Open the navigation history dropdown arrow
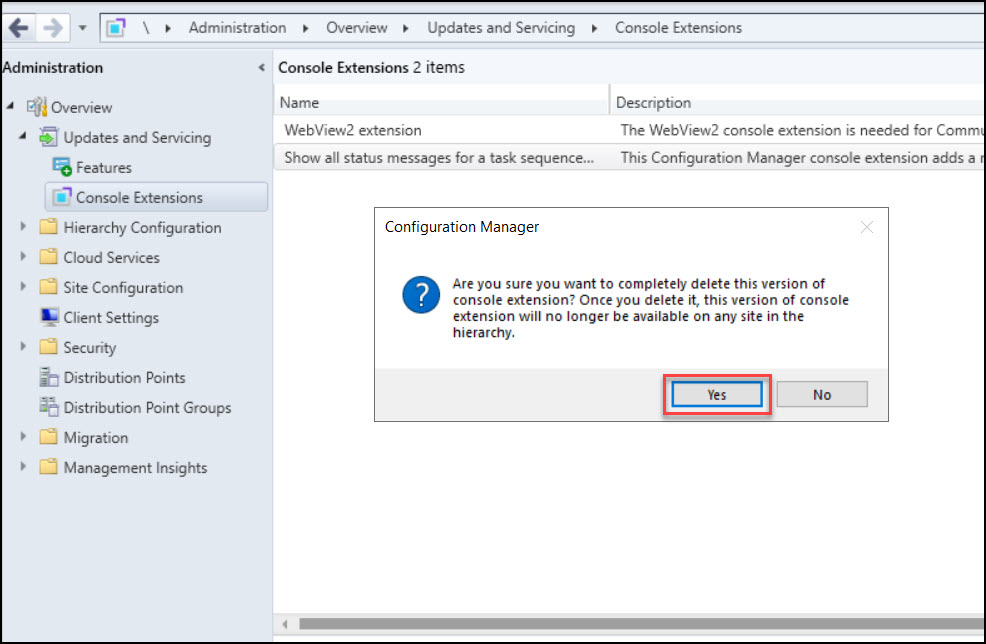The image size is (986, 644). click(x=82, y=28)
